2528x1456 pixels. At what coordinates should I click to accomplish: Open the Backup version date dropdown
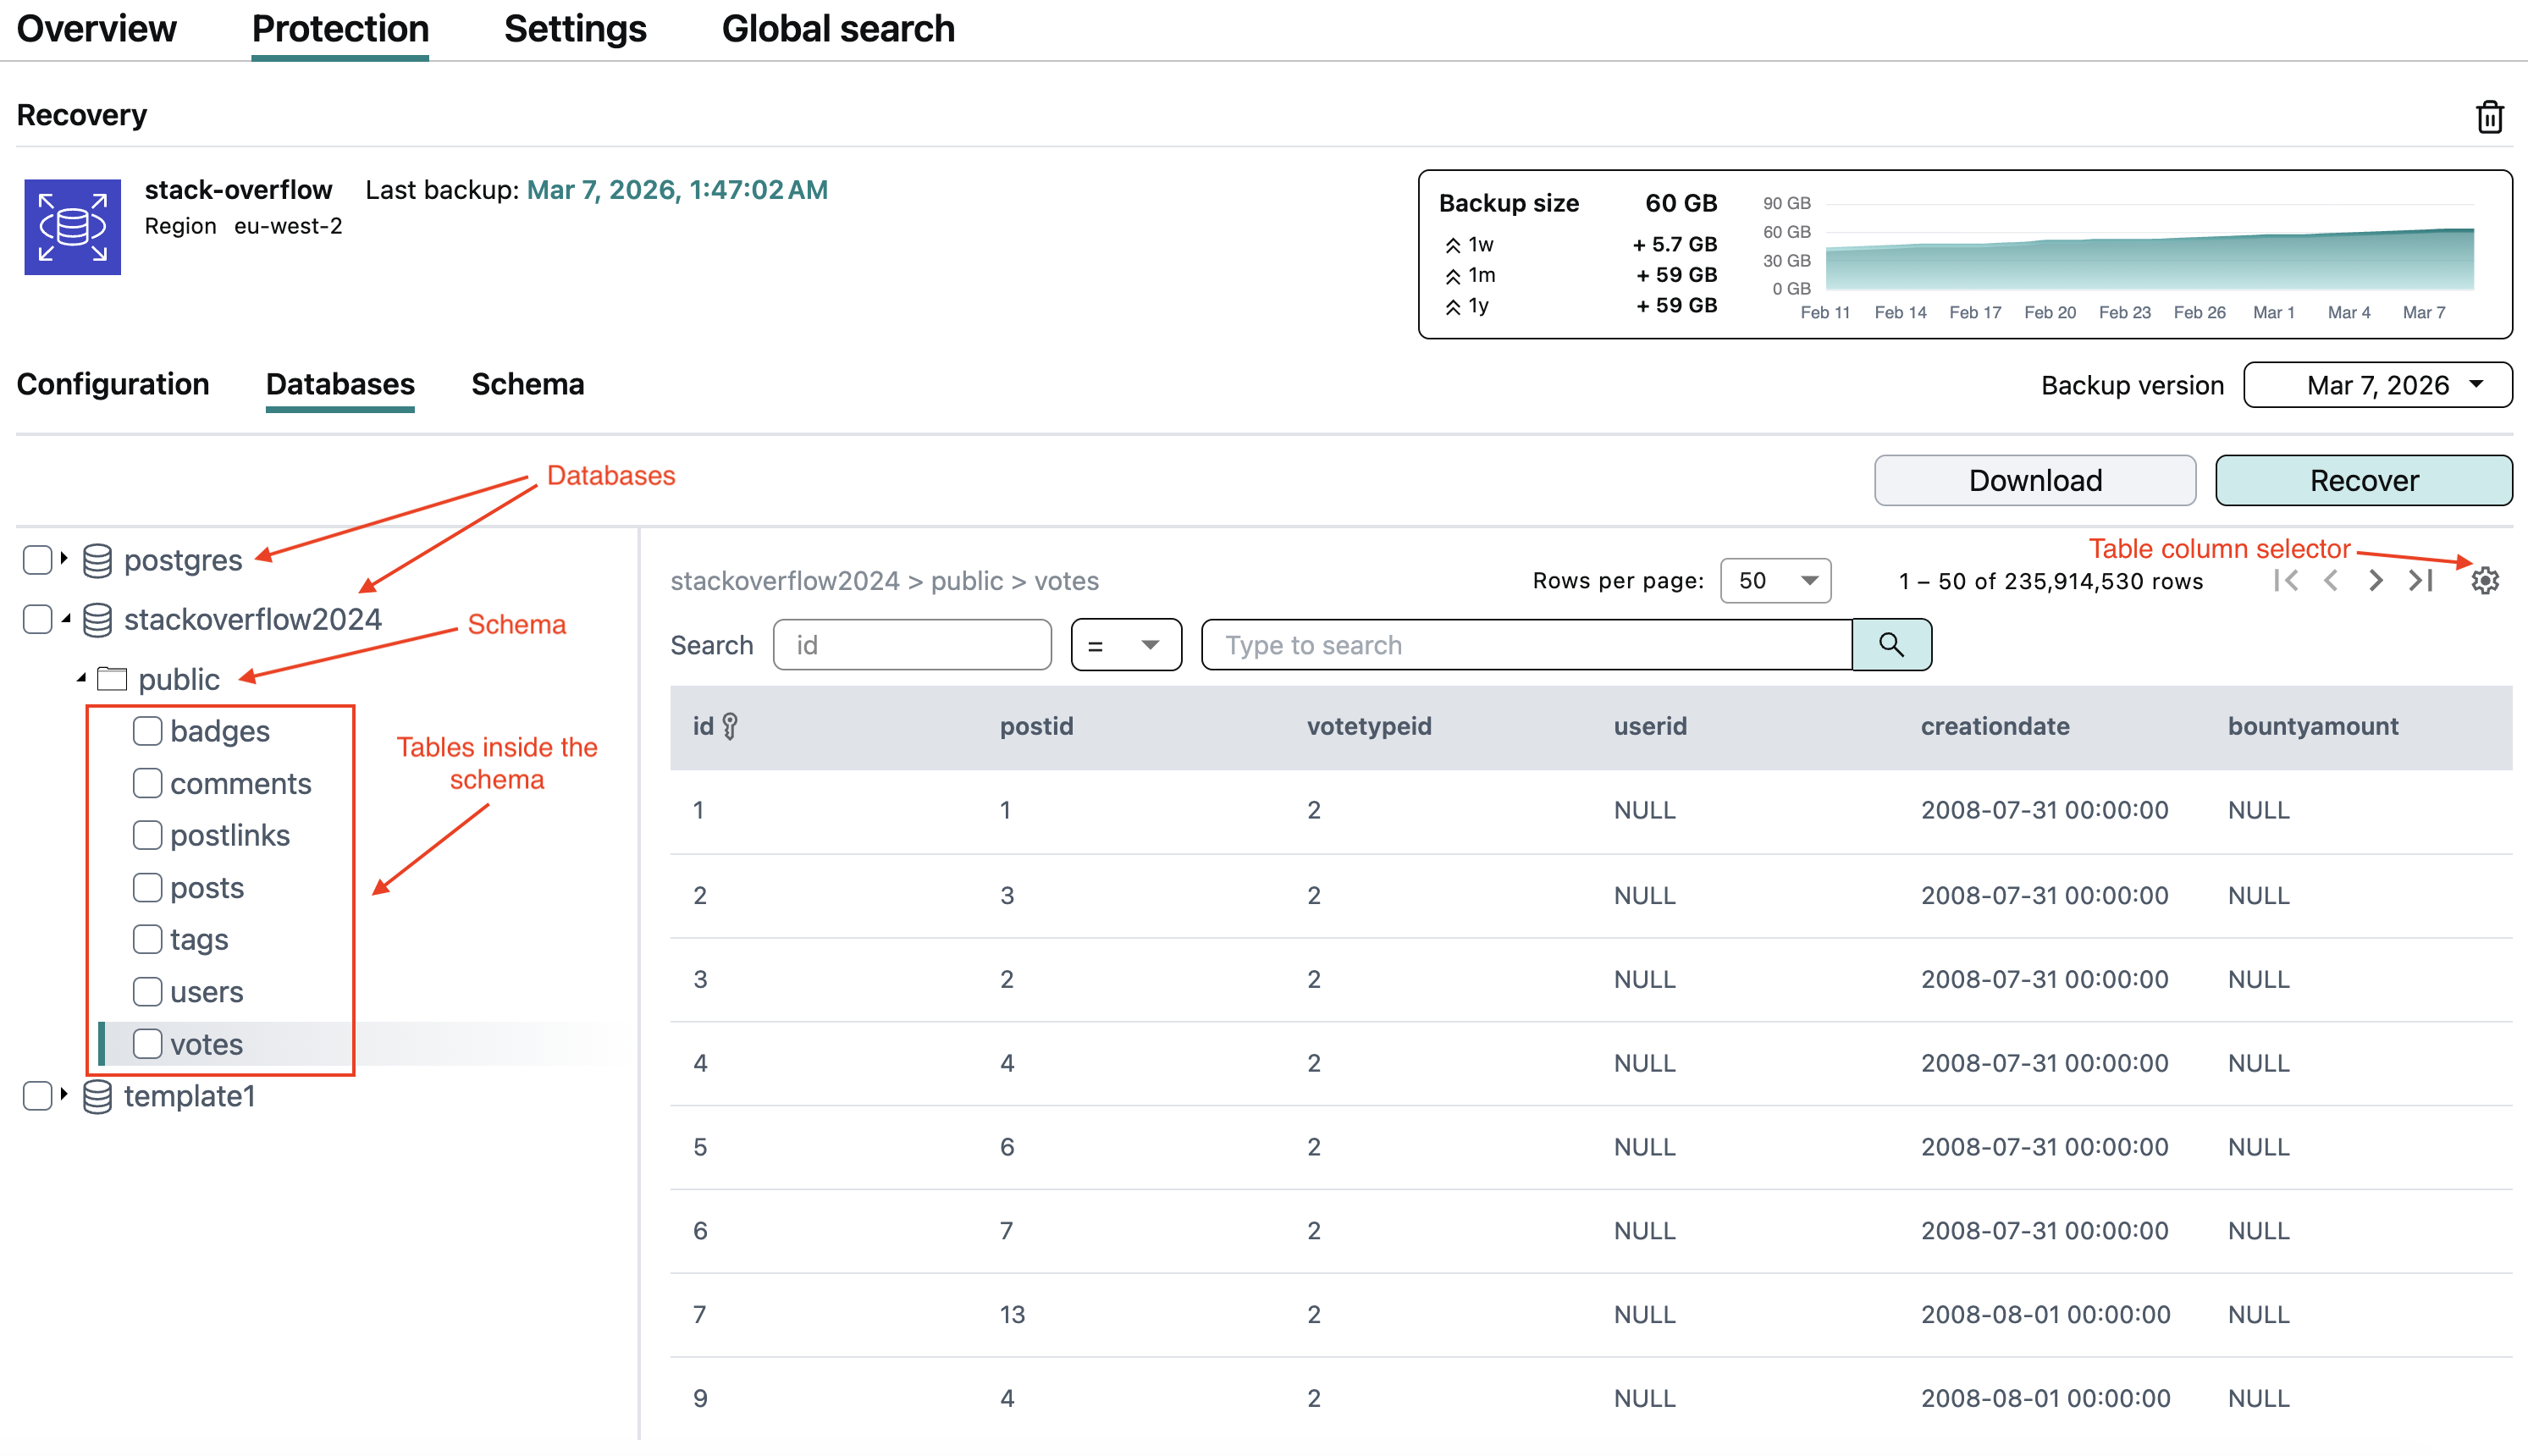(2377, 385)
